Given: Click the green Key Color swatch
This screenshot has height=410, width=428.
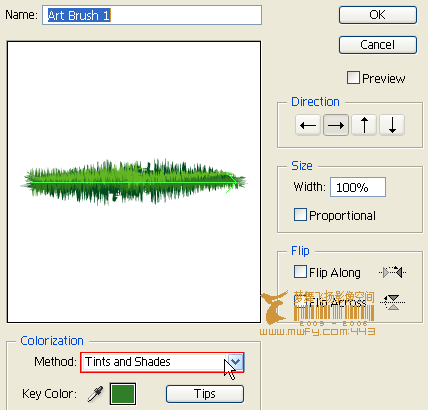Looking at the screenshot, I should pyautogui.click(x=123, y=394).
